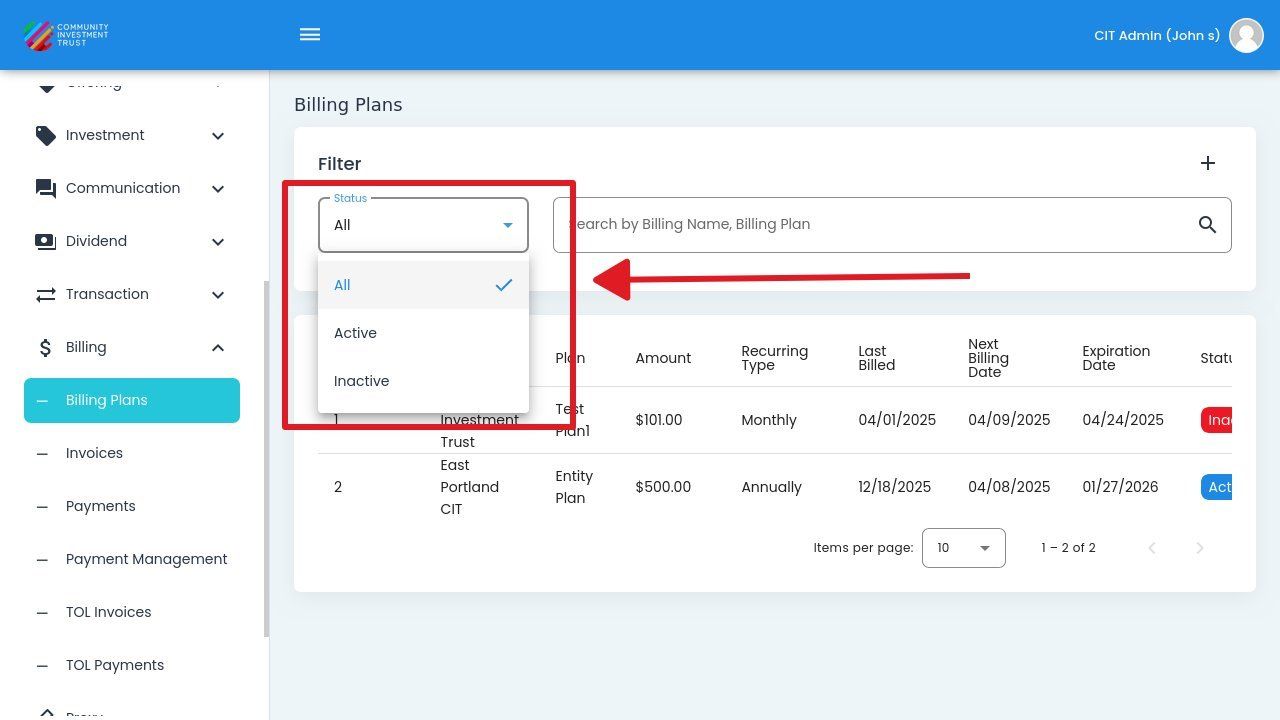Click the Community Investment Trust logo
Image resolution: width=1280 pixels, height=720 pixels.
tap(66, 35)
